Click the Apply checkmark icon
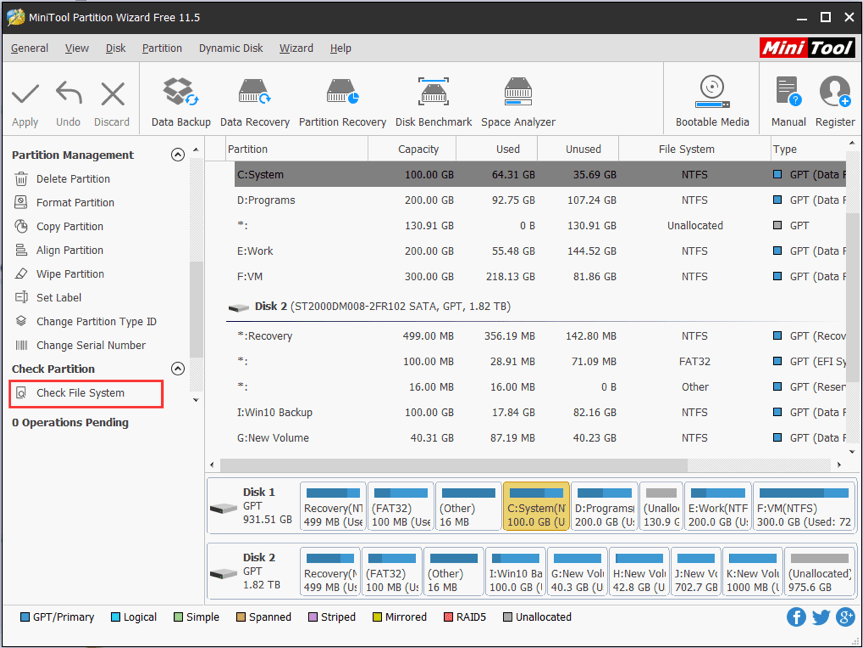The width and height of the screenshot is (863, 648). pyautogui.click(x=25, y=98)
